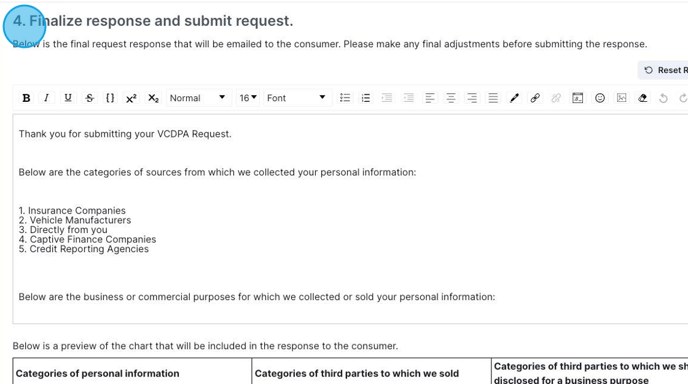The height and width of the screenshot is (384, 688).
Task: Apply superscript formatting
Action: (131, 98)
